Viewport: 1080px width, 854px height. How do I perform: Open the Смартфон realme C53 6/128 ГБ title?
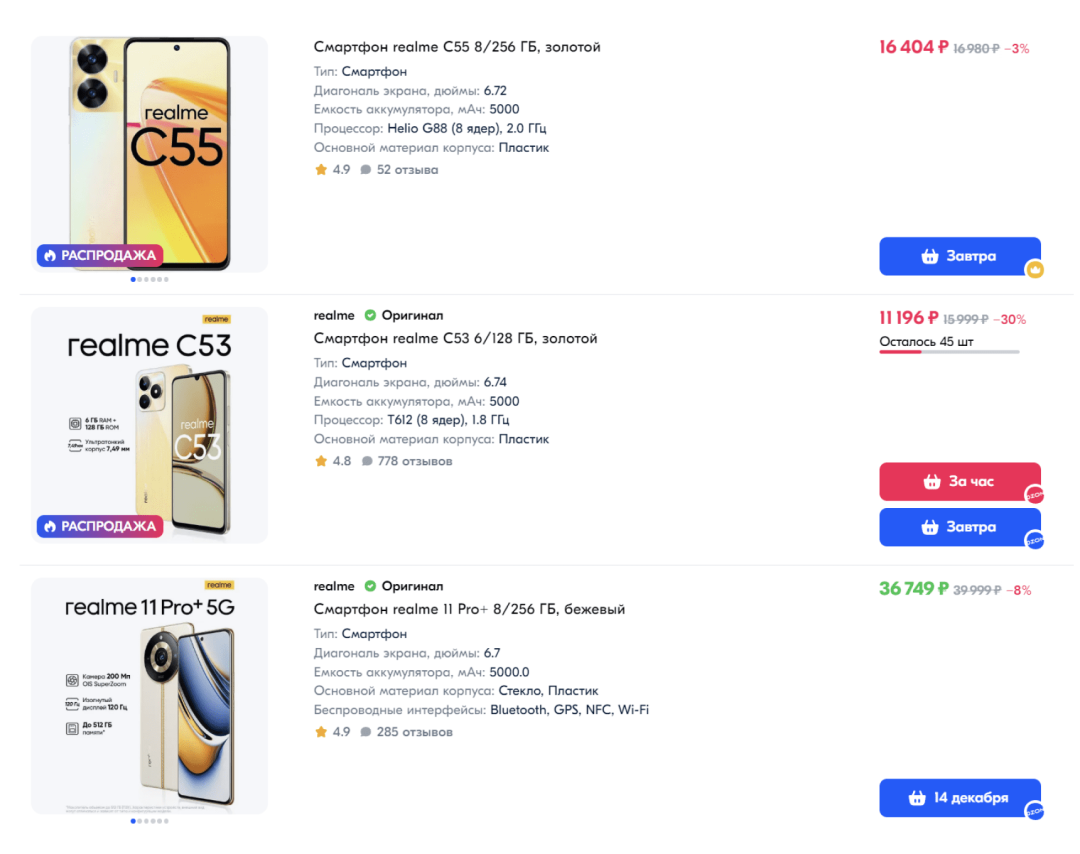coord(455,338)
